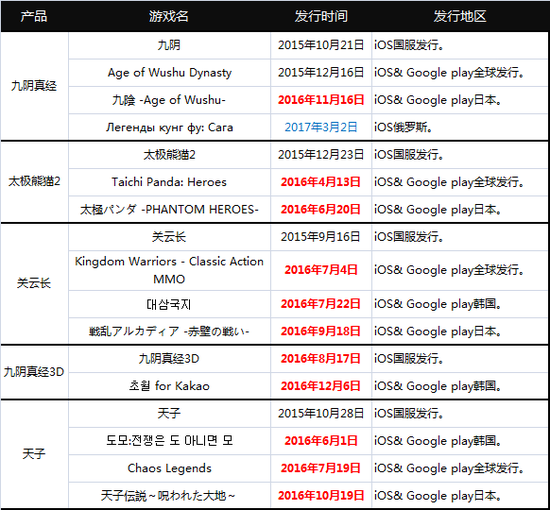Click red date 2016年7月4日
This screenshot has height=510, width=550.
pos(321,270)
